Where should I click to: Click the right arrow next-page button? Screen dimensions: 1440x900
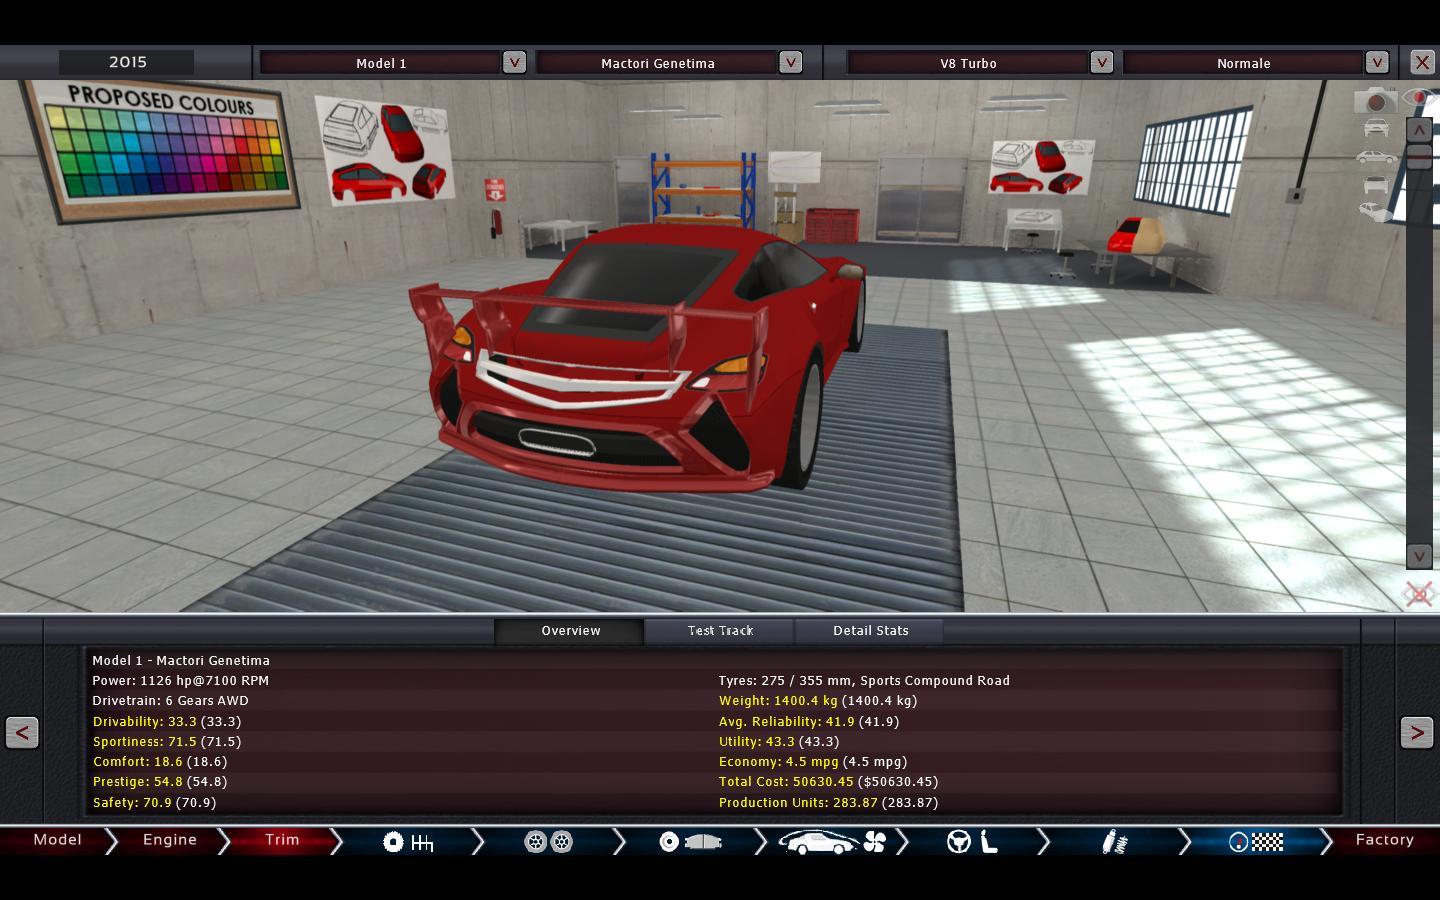point(1416,732)
